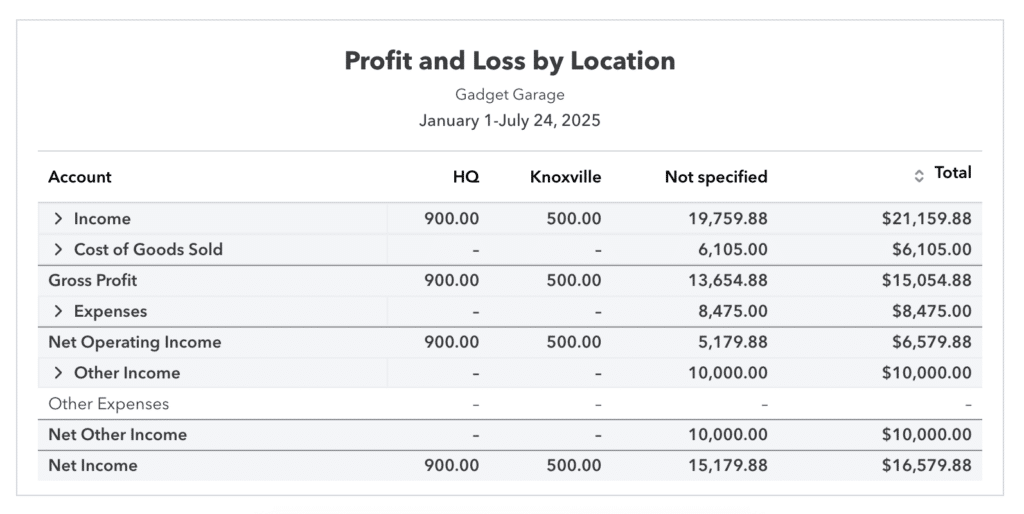The image size is (1024, 514).
Task: Click Net Income Not specified 15,179.88
Action: point(728,466)
